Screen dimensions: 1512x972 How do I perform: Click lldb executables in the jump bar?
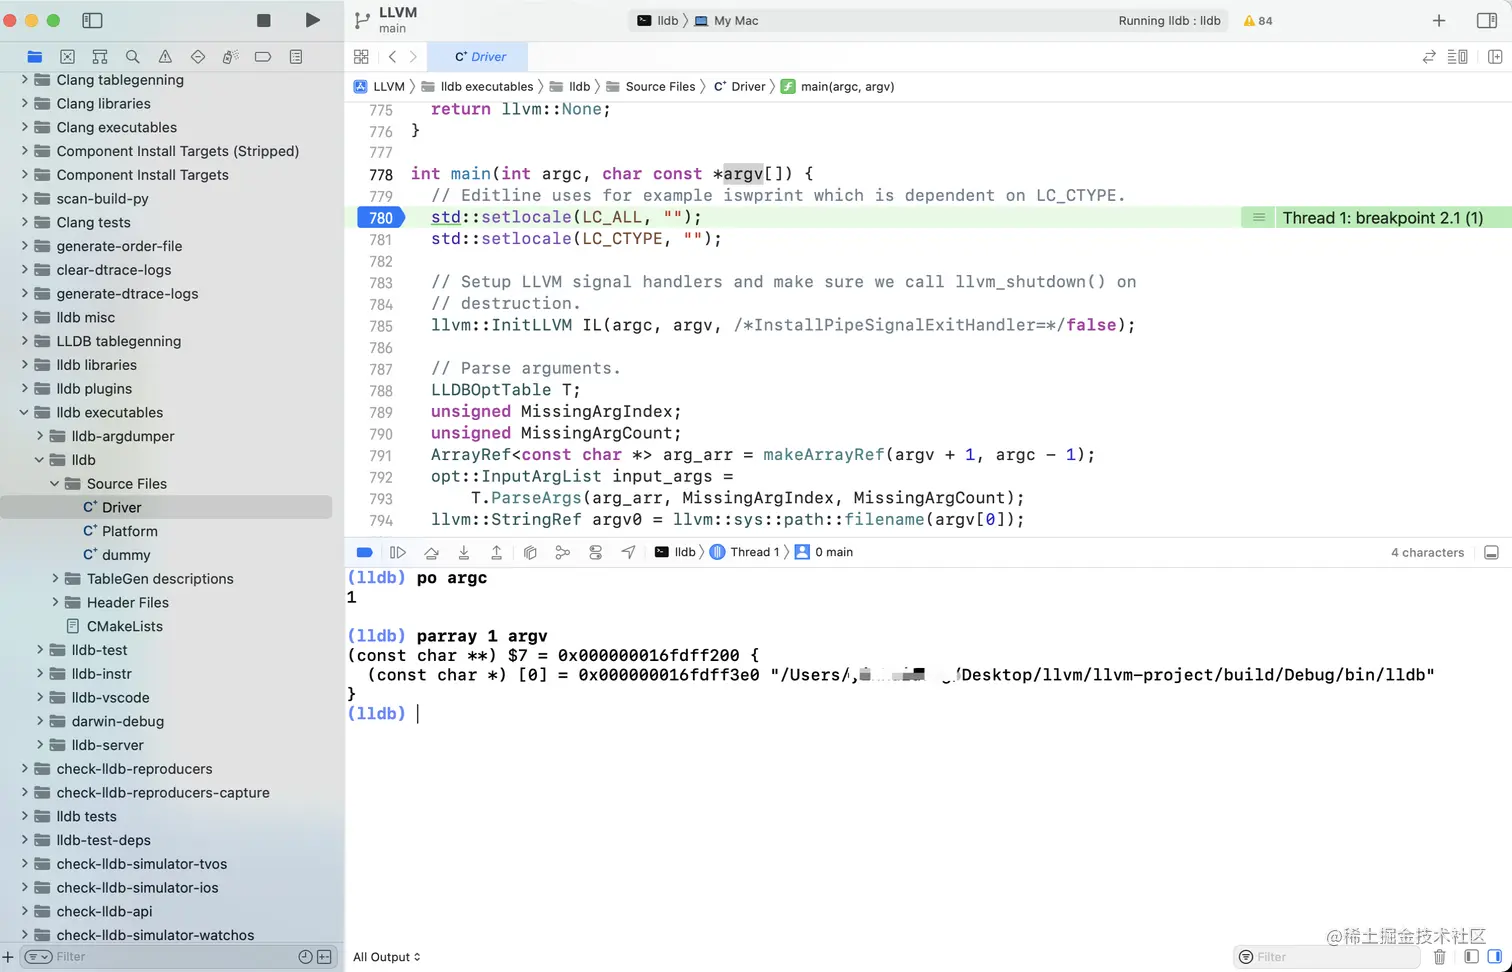click(478, 87)
